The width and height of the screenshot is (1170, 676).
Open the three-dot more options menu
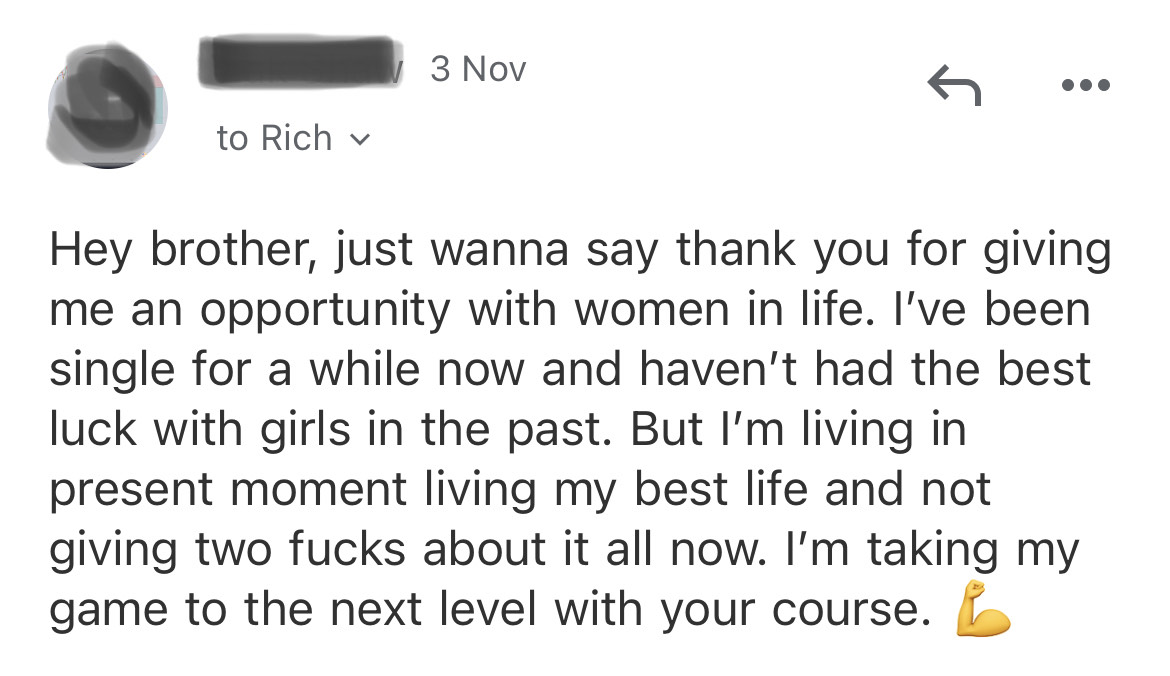point(1086,85)
